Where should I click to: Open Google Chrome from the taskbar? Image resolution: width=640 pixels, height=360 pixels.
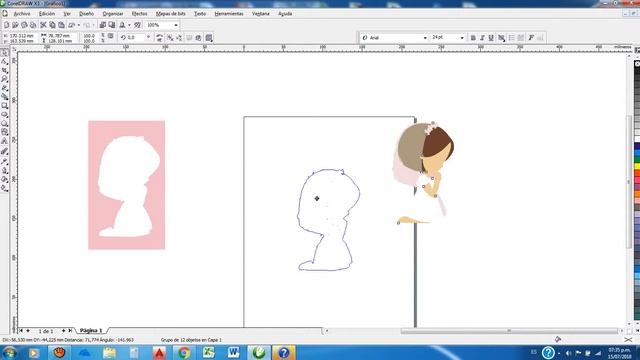184,353
